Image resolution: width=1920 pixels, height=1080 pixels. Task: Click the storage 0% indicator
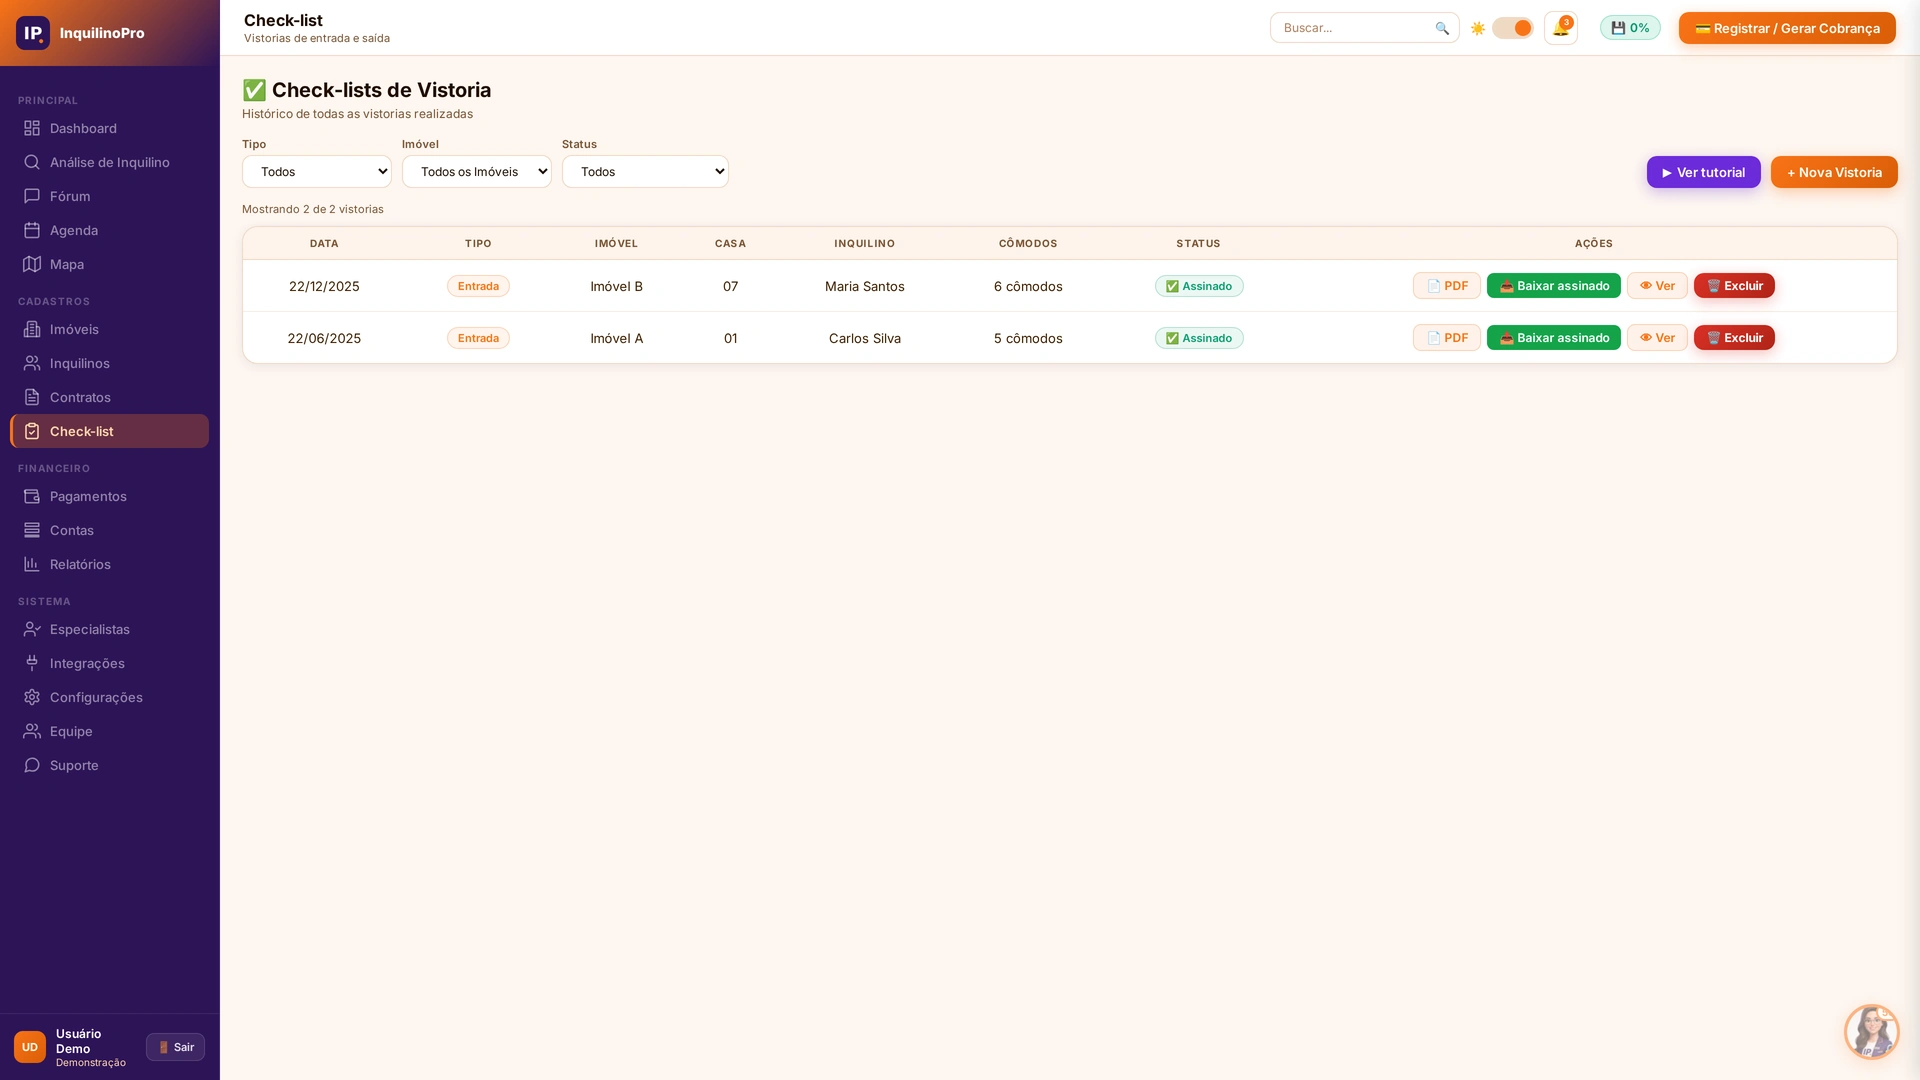point(1630,28)
